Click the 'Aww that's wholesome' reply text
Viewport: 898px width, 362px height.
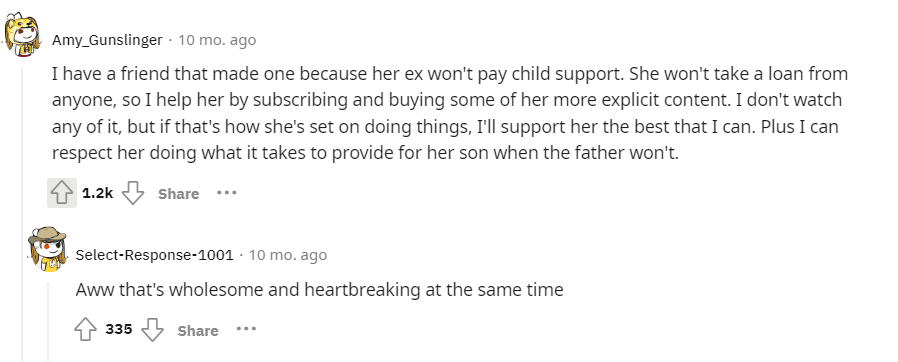click(x=320, y=290)
